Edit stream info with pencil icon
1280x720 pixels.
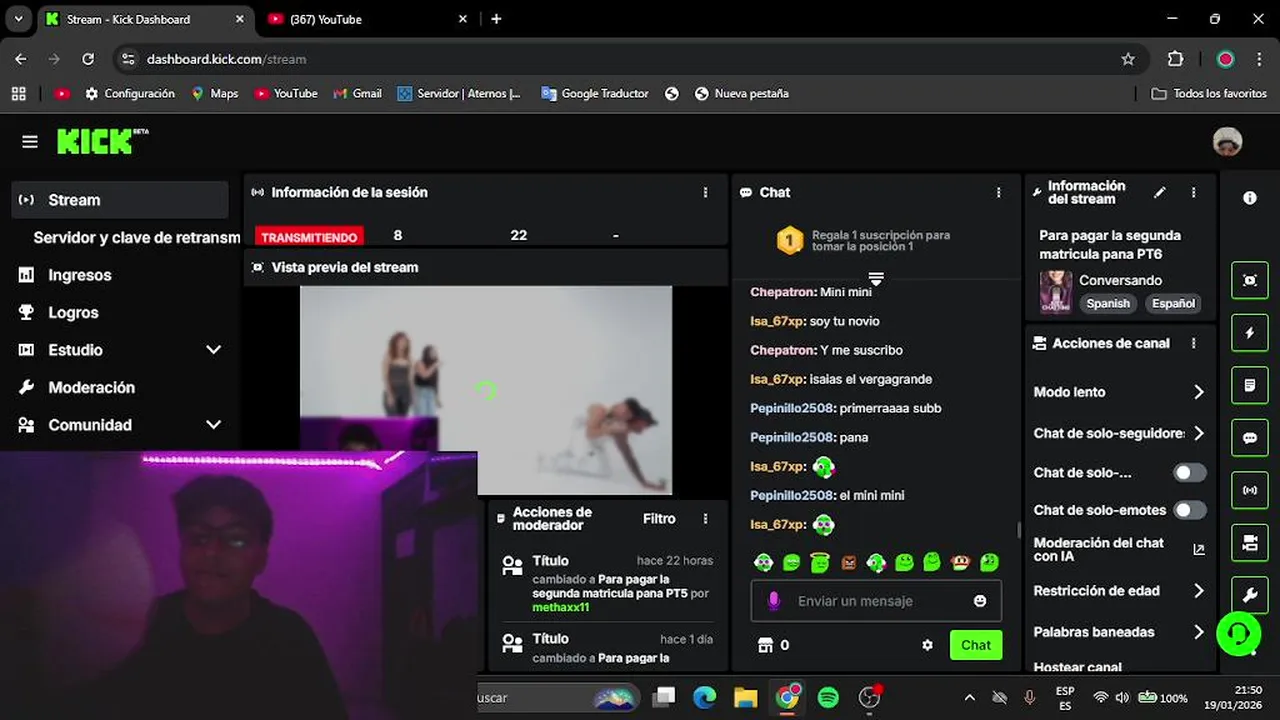[x=1160, y=192]
